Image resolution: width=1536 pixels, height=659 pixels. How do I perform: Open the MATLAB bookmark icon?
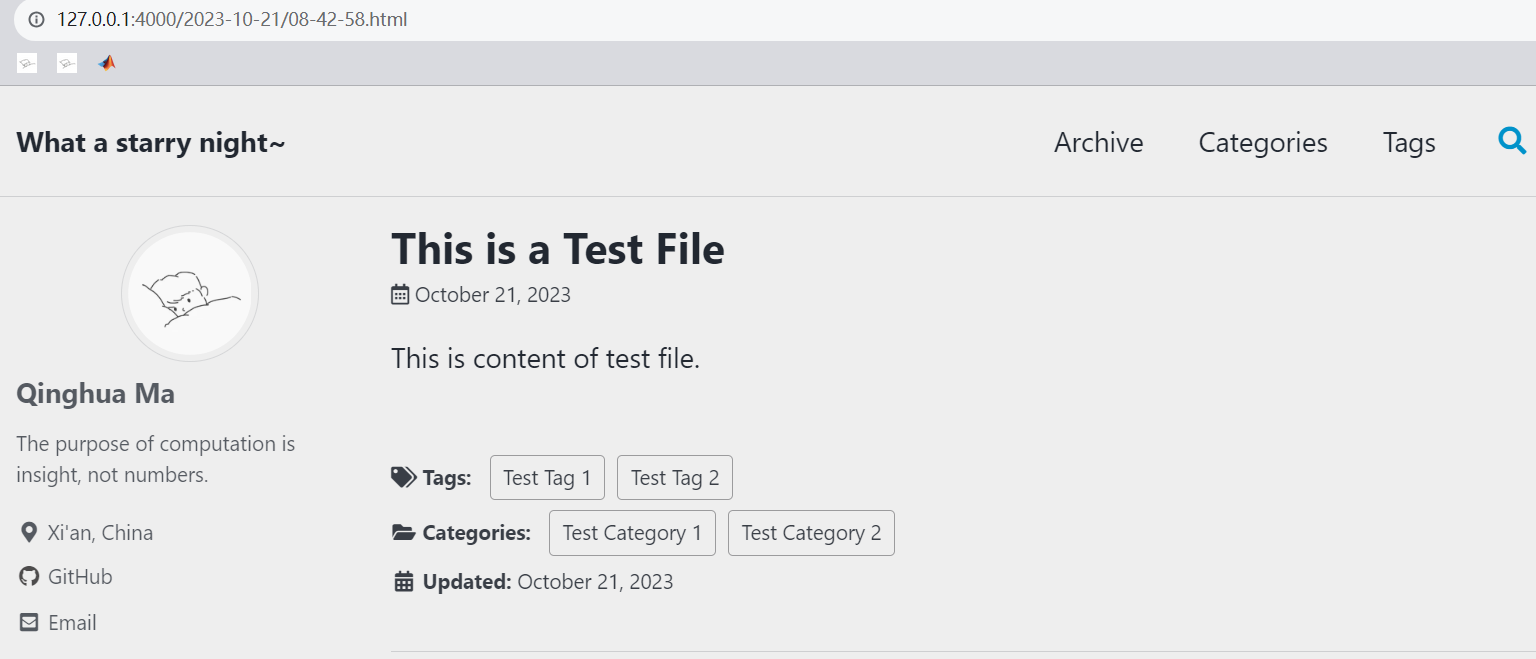pyautogui.click(x=107, y=63)
